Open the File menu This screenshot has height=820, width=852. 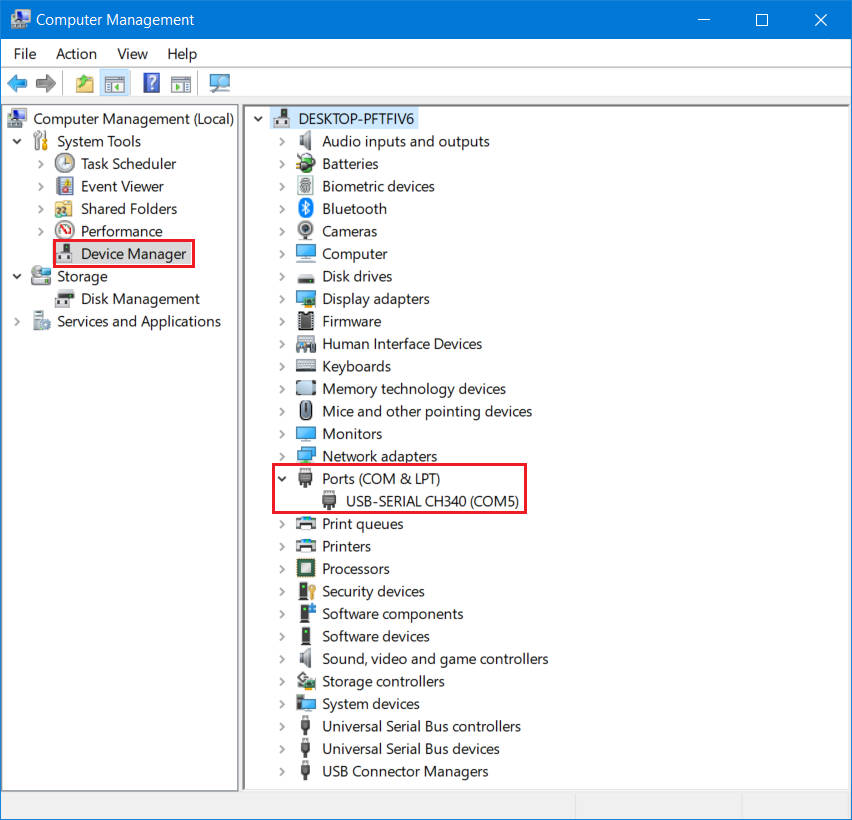click(x=24, y=54)
